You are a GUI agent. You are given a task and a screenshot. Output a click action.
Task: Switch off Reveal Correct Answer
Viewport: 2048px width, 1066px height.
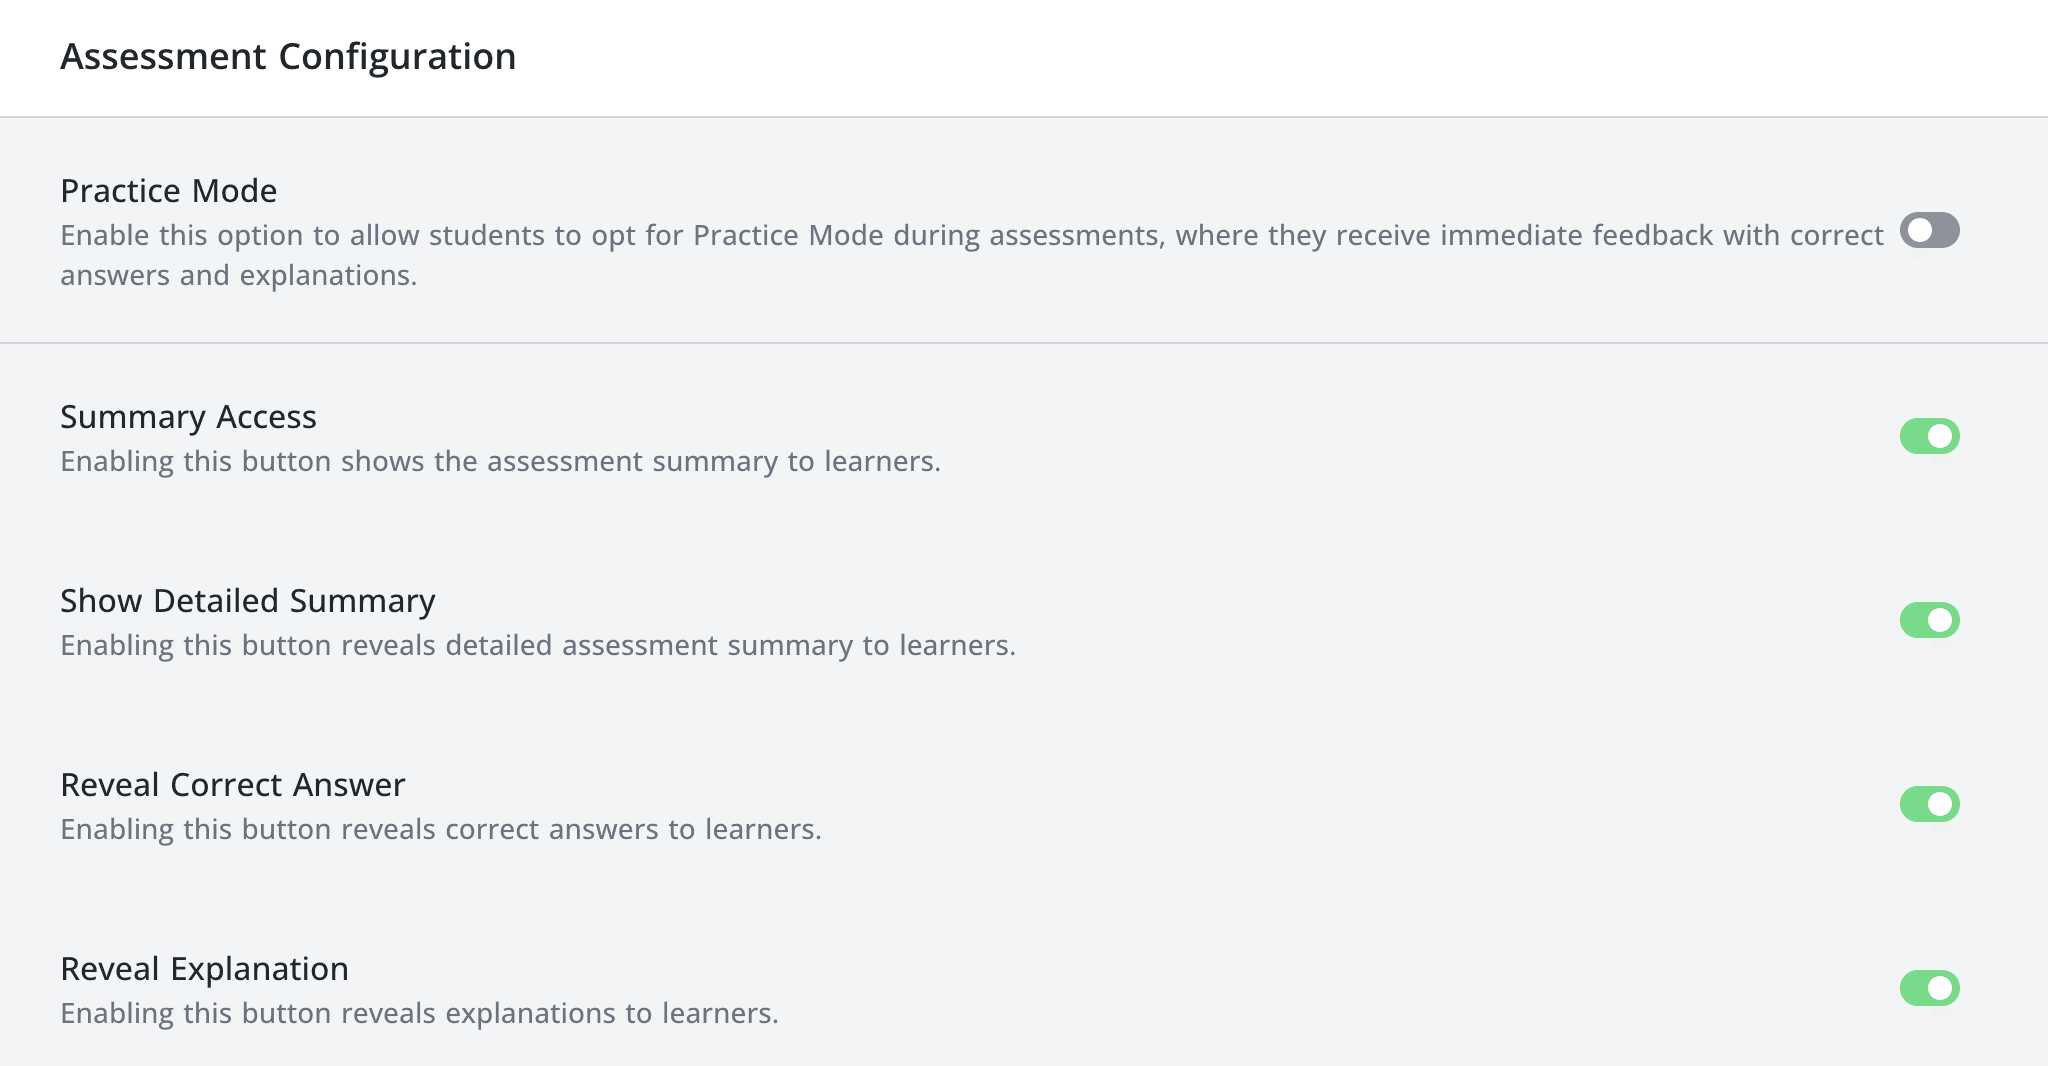pos(1929,804)
